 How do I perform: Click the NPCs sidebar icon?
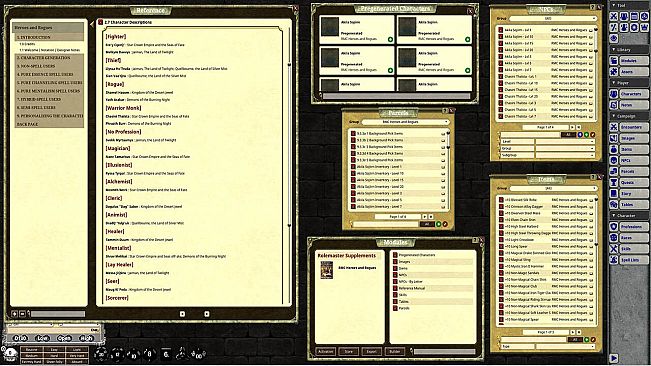click(x=614, y=160)
